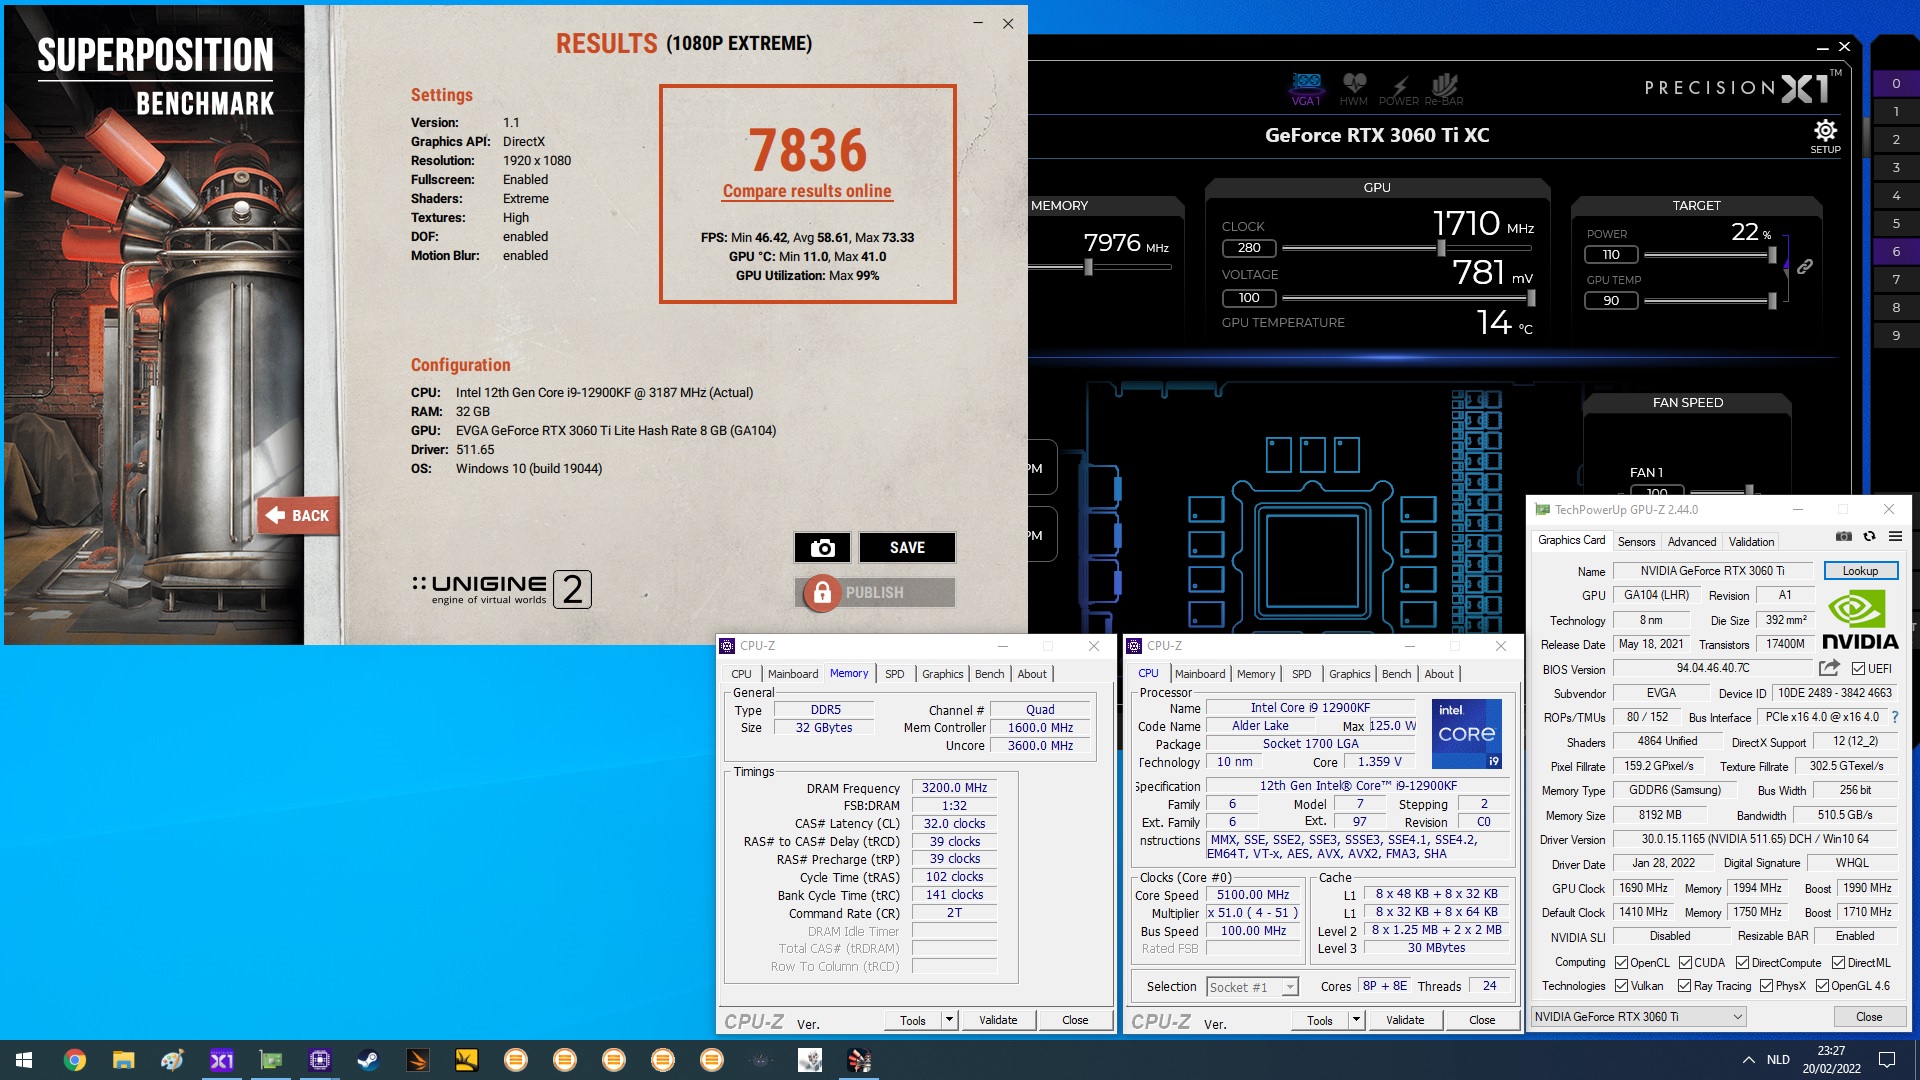Open Precision X1 SETUP gear
Viewport: 1920px width, 1080px height.
coord(1825,136)
